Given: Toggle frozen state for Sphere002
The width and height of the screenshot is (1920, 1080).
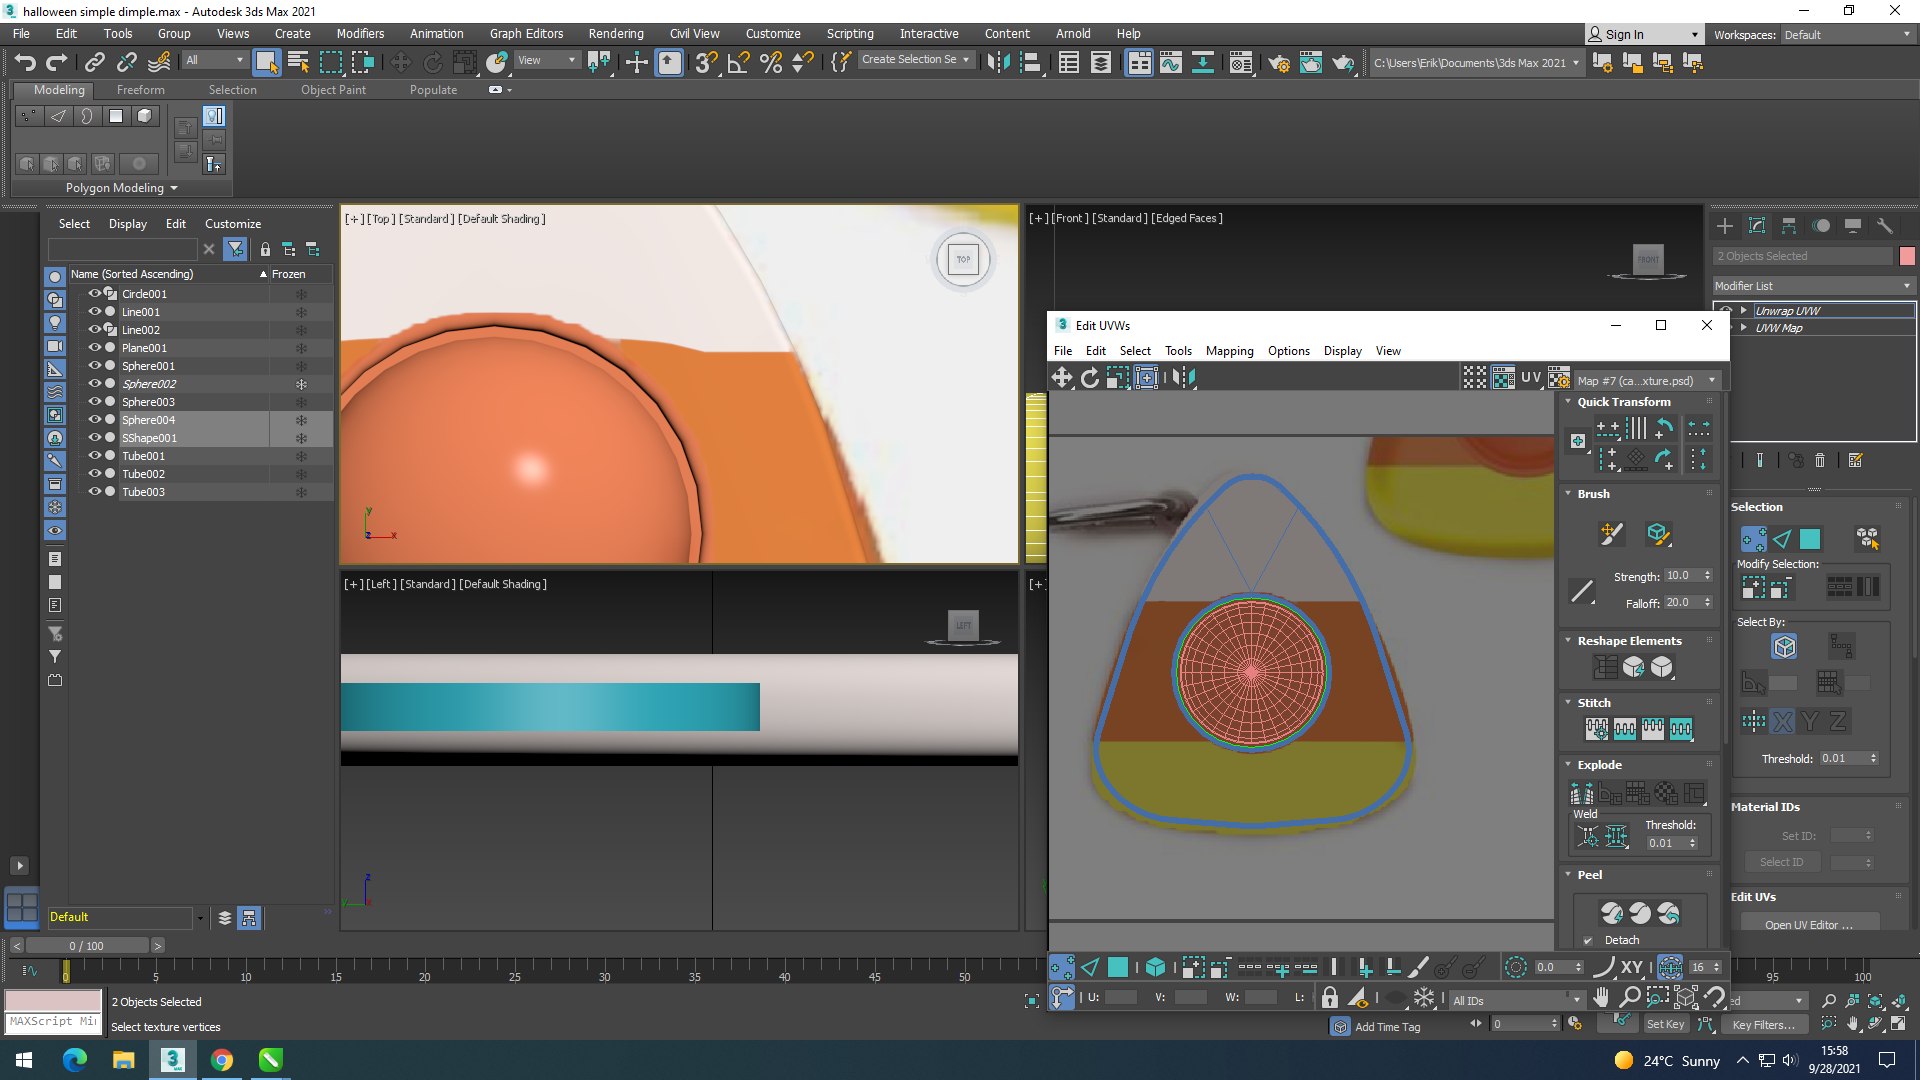Looking at the screenshot, I should click(x=301, y=384).
